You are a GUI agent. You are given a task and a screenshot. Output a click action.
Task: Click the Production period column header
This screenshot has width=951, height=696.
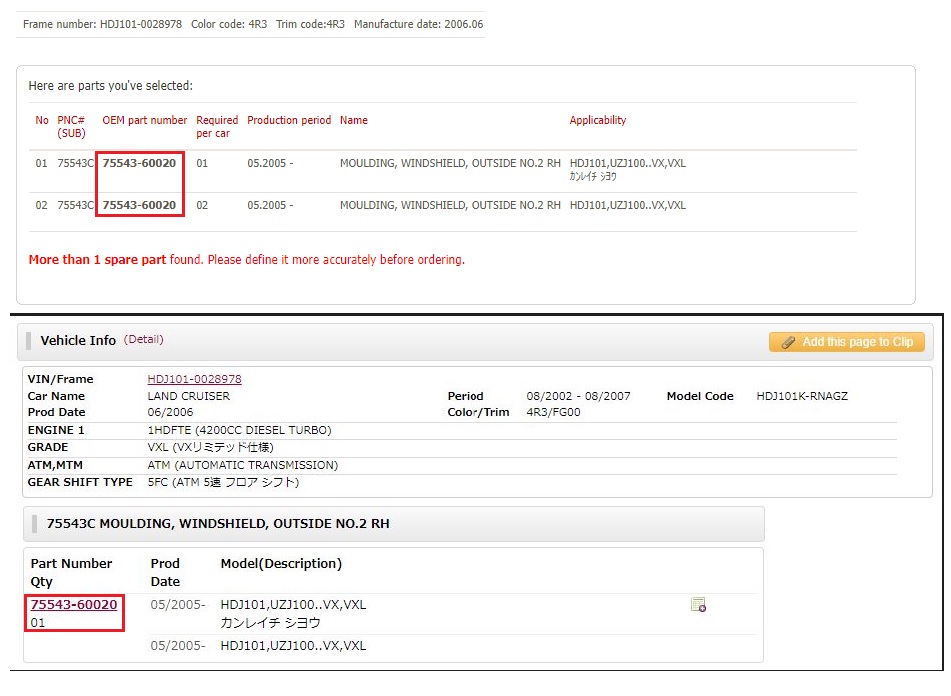pos(289,120)
